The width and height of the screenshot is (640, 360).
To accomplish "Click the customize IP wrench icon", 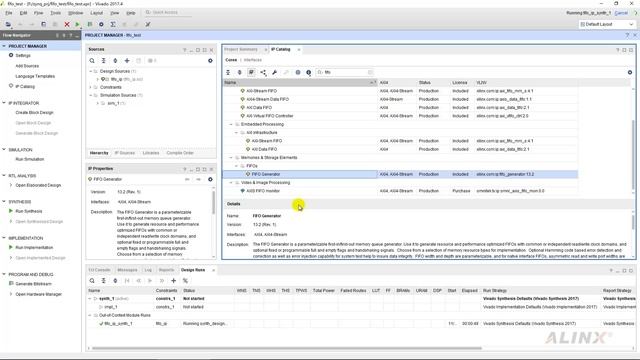I will pos(274,72).
